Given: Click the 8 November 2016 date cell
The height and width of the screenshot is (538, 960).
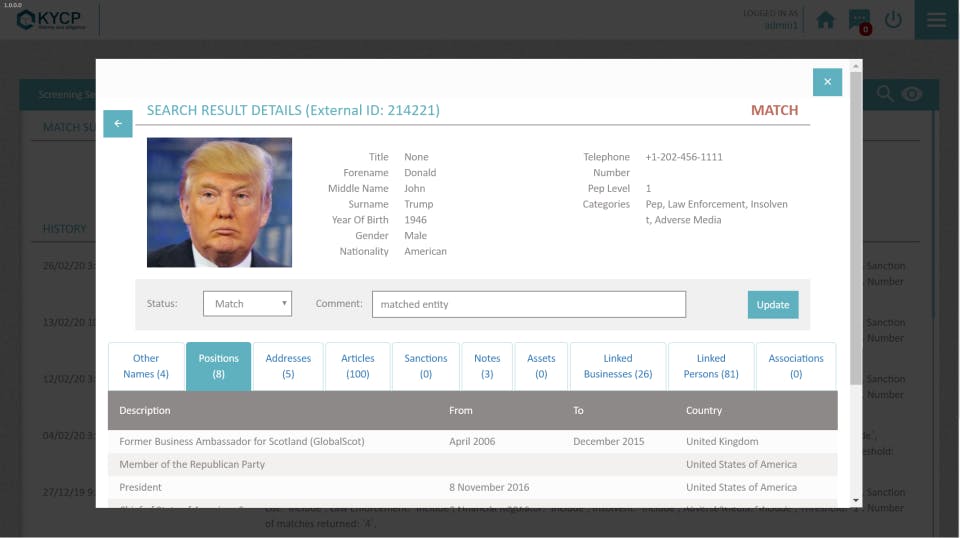Looking at the screenshot, I should (x=489, y=487).
